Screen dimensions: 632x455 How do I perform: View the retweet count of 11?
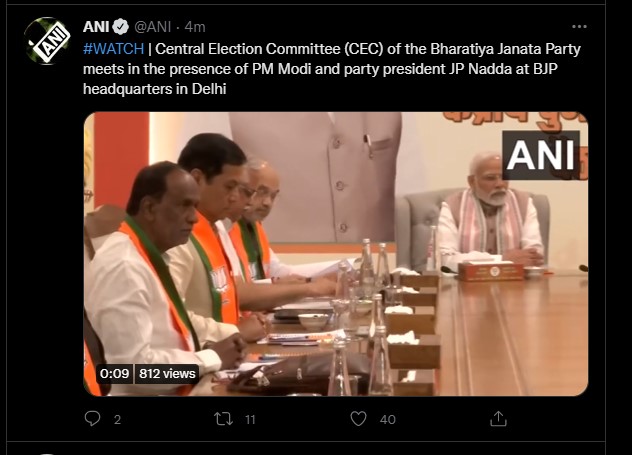(x=250, y=420)
